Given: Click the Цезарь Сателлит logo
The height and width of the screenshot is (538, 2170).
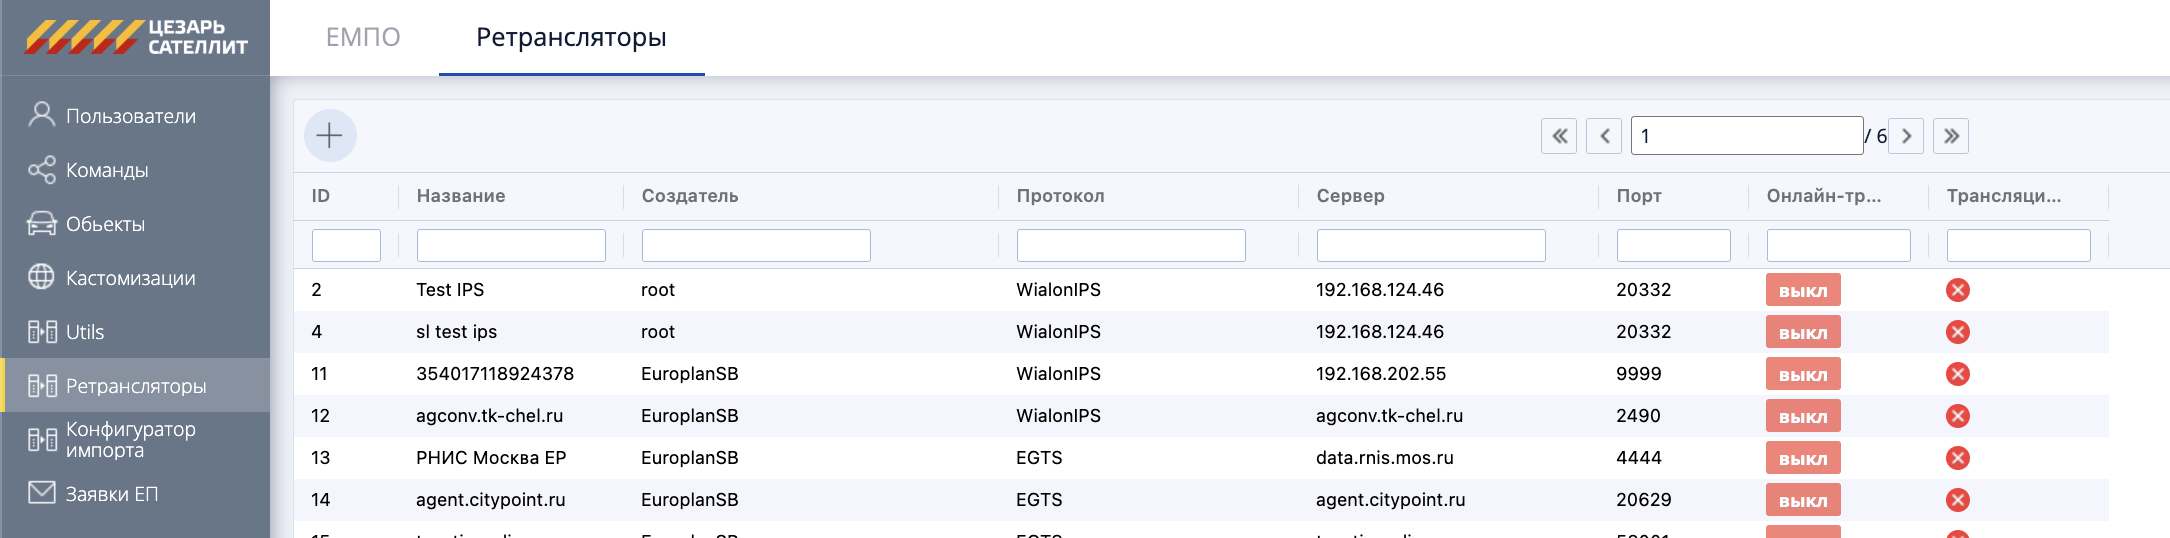Looking at the screenshot, I should (136, 37).
